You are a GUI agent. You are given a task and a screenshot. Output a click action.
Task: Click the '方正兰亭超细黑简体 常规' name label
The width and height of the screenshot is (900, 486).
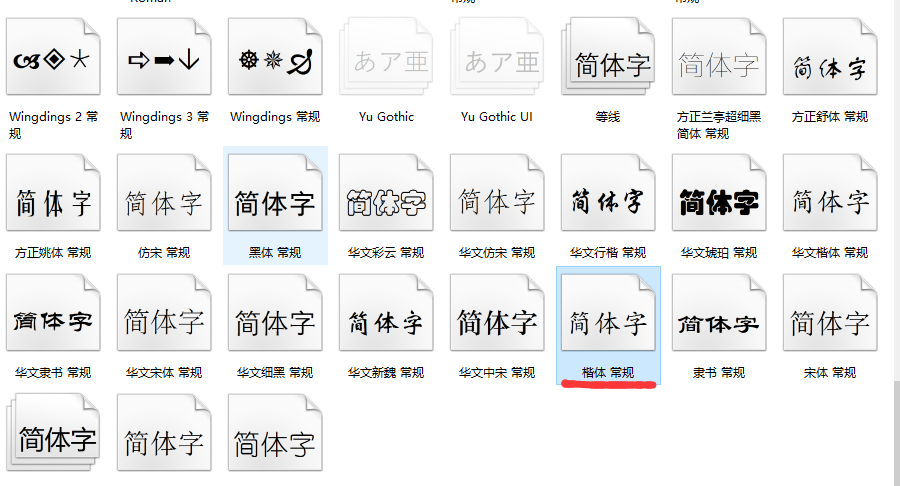(719, 125)
